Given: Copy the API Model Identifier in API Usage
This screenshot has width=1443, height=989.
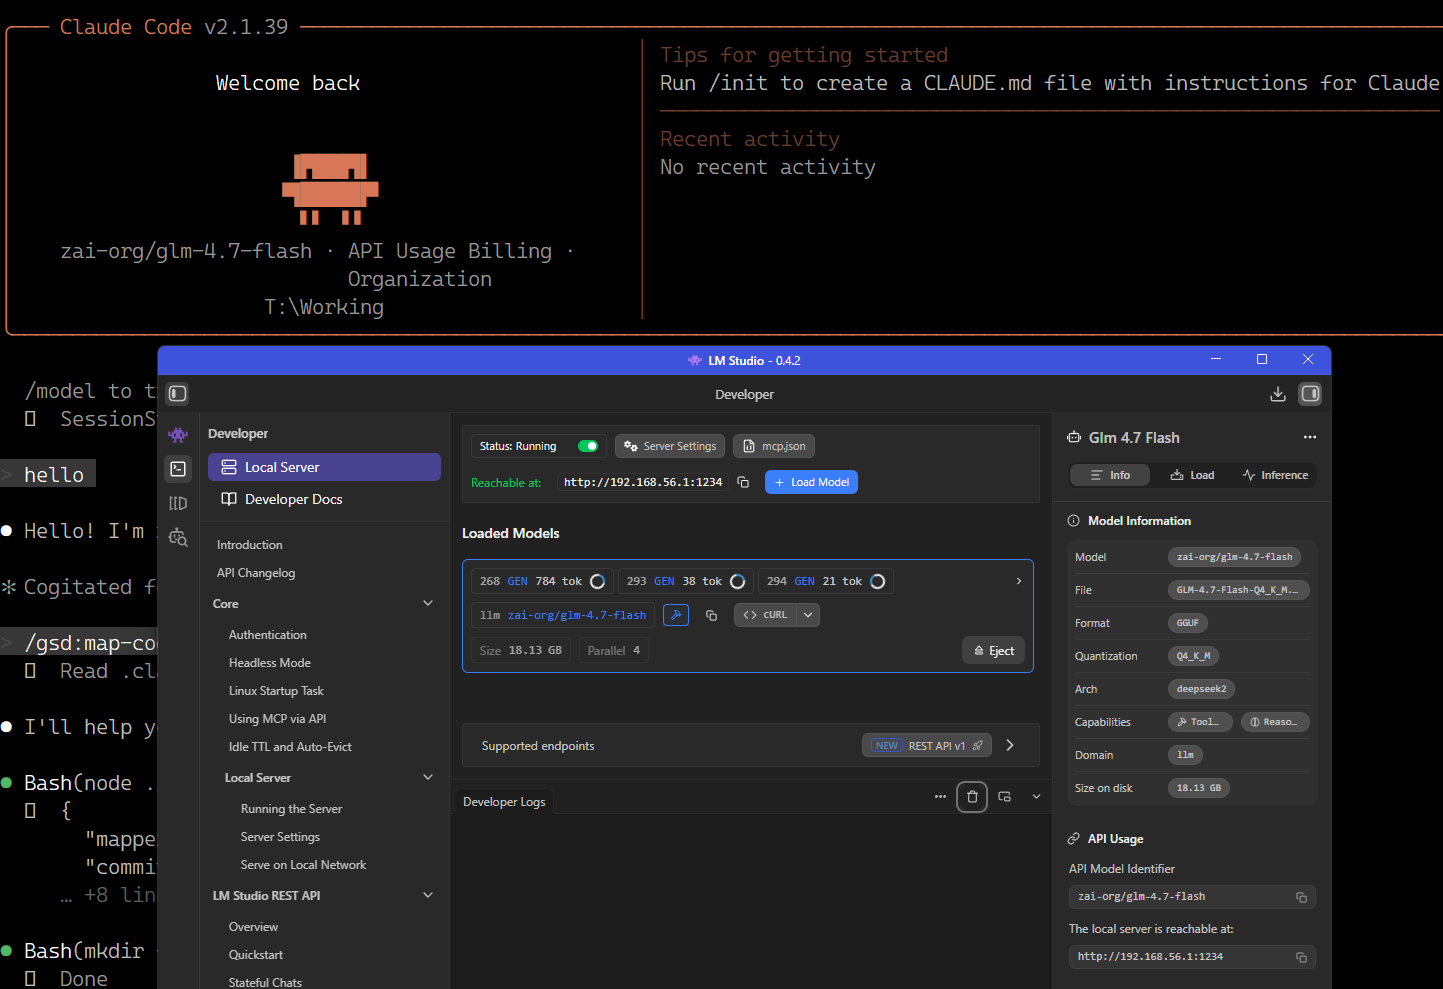Looking at the screenshot, I should (1301, 897).
